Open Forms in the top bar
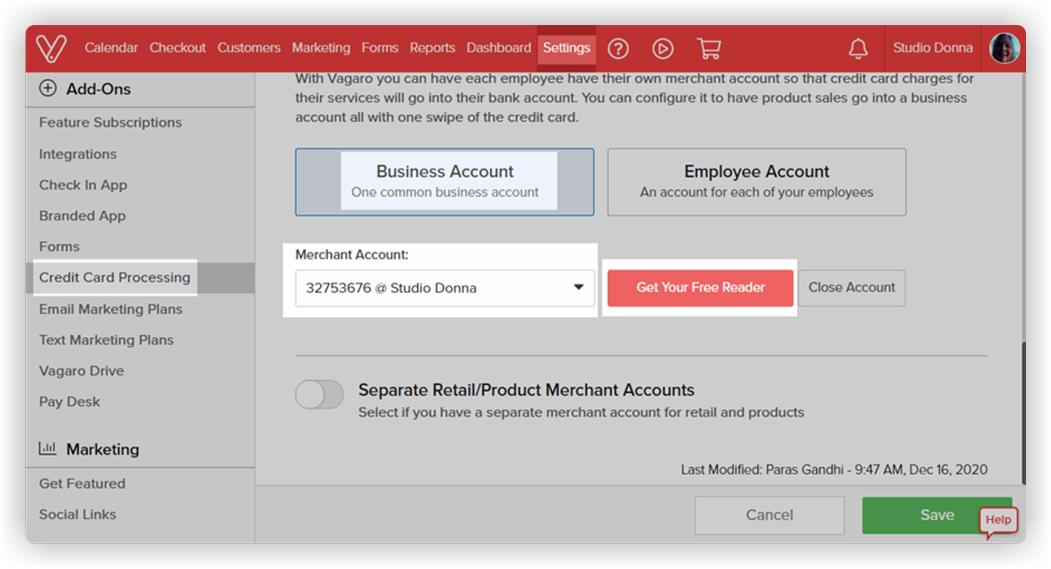1051x569 pixels. (x=380, y=48)
